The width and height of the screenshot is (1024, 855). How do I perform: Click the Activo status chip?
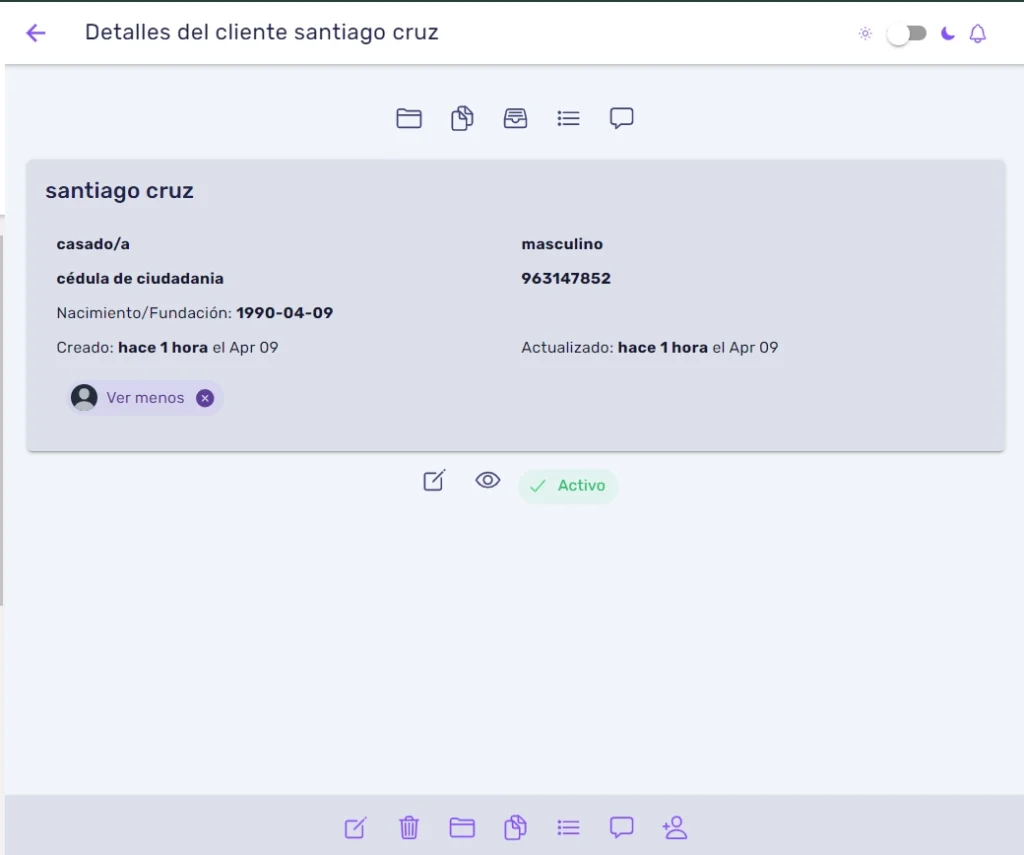point(568,486)
